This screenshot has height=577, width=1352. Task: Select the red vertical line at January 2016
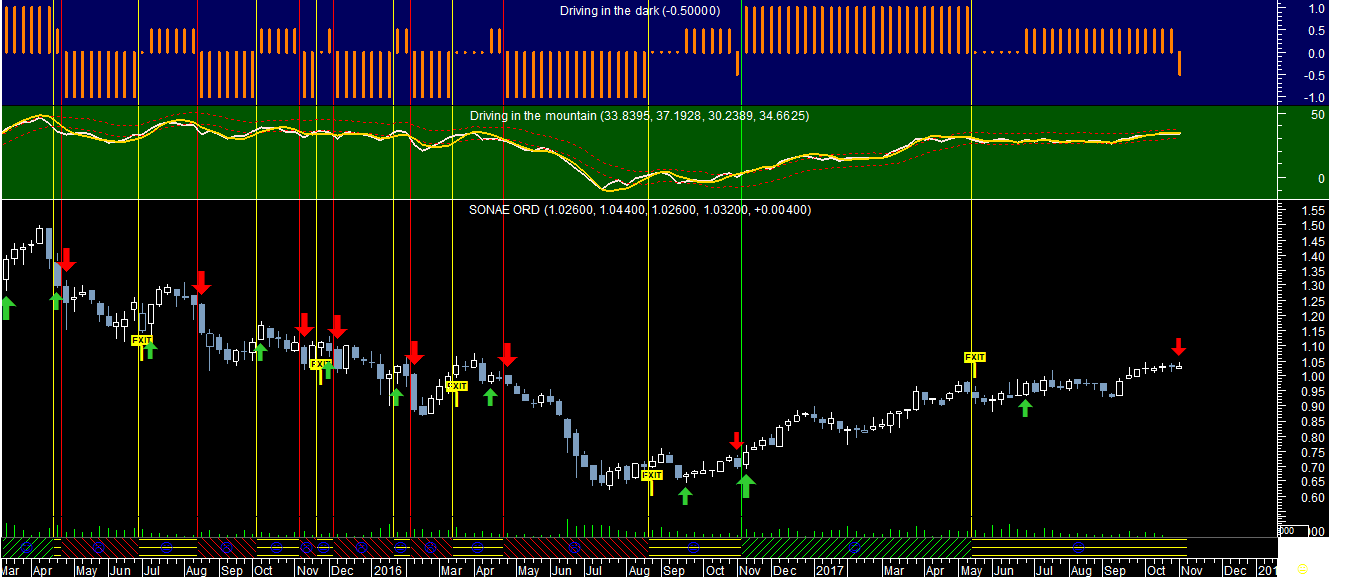[411, 270]
